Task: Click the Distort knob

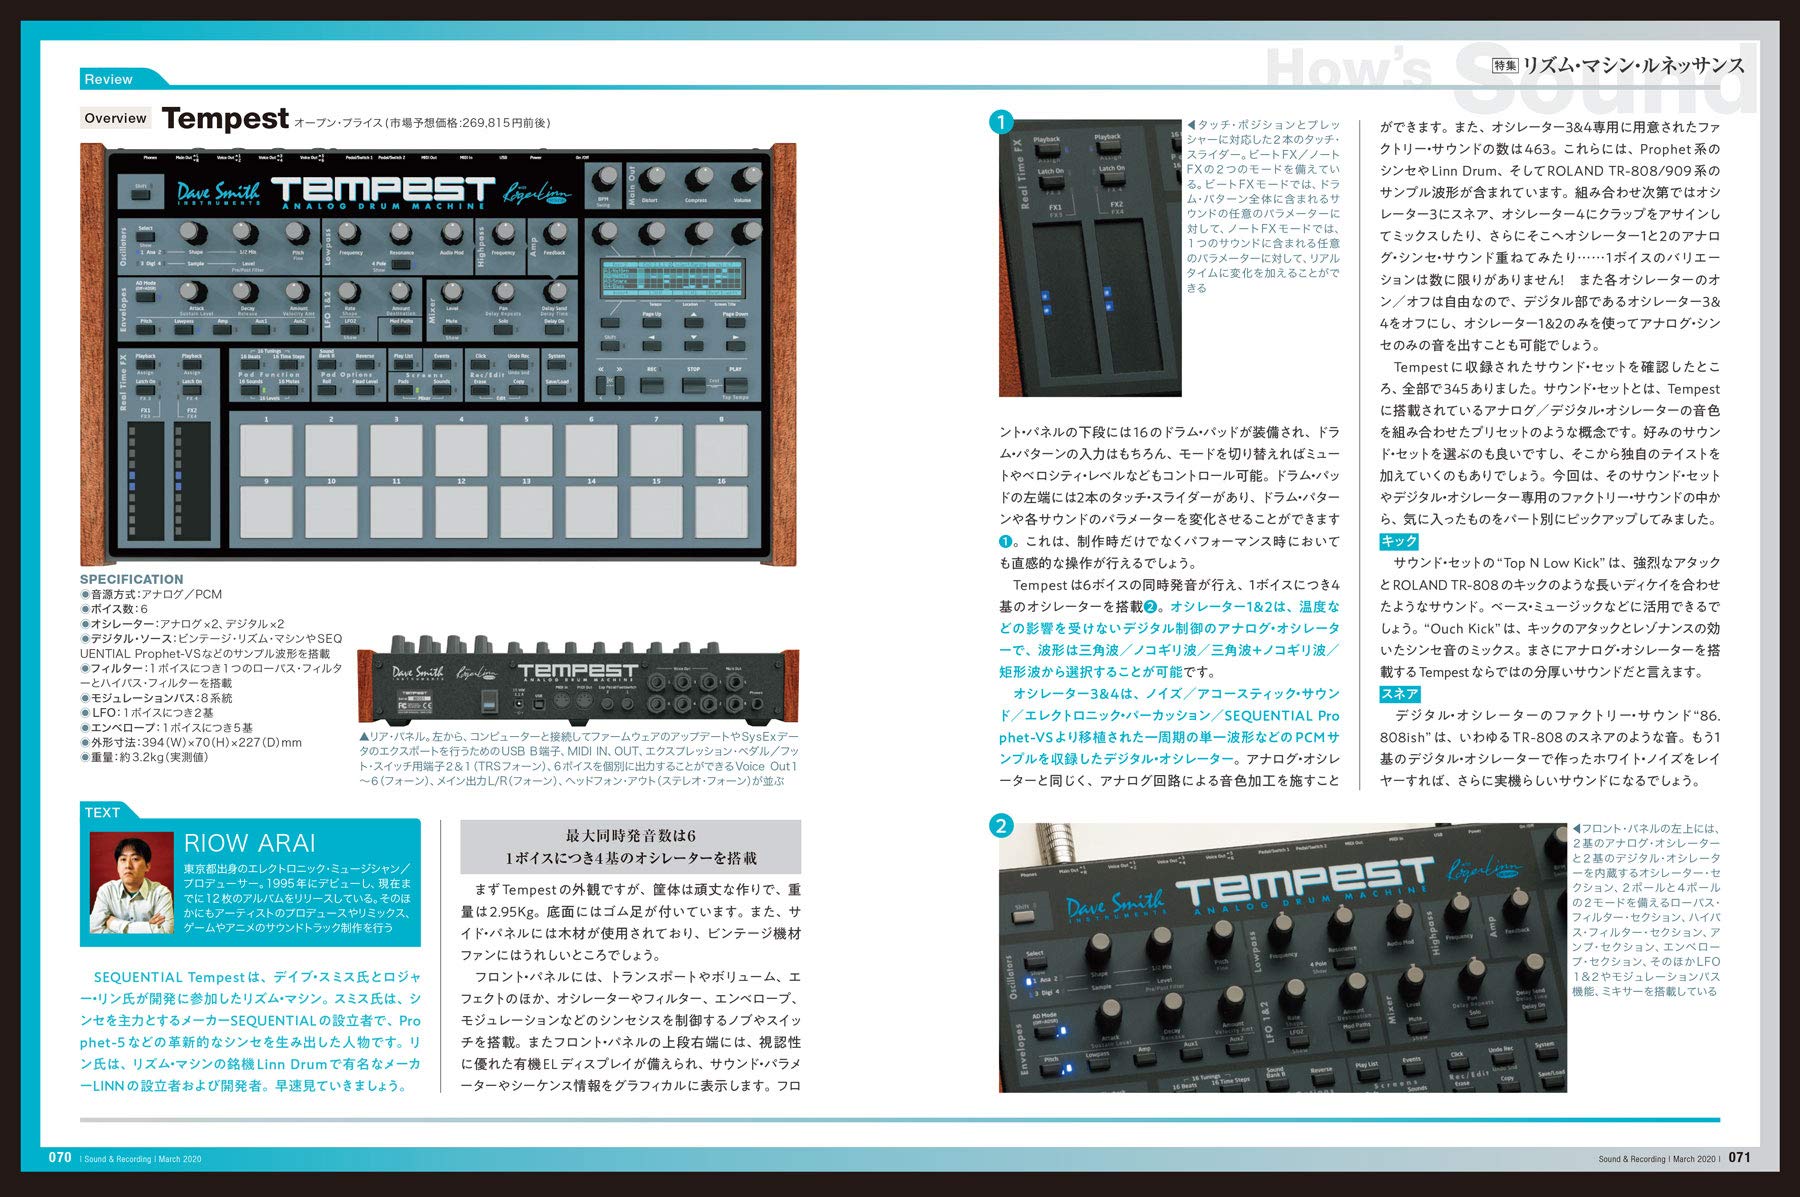Action: point(650,180)
